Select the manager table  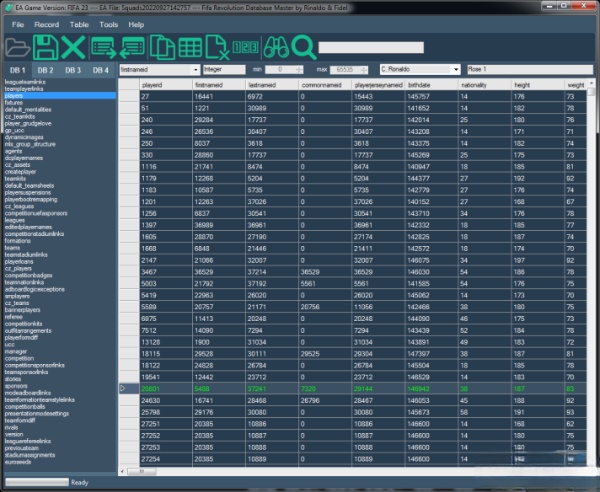pyautogui.click(x=16, y=351)
